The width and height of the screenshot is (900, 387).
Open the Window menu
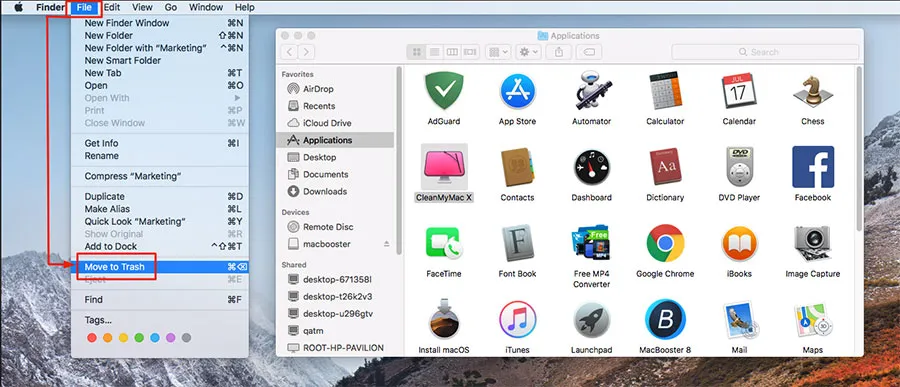pyautogui.click(x=205, y=7)
